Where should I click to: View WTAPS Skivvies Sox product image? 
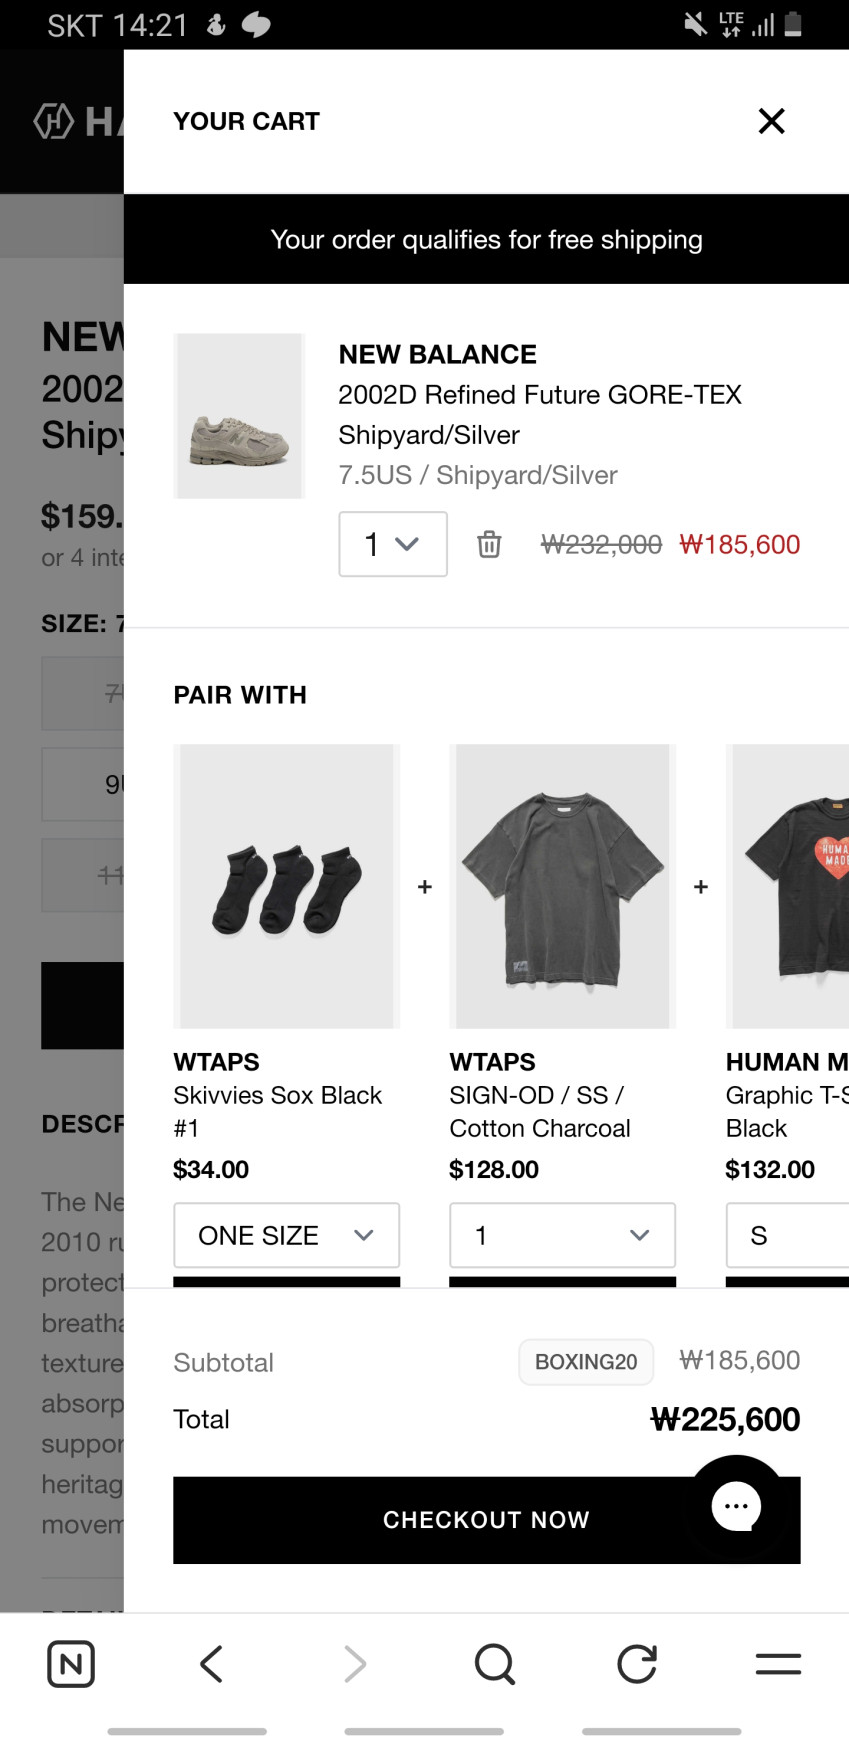pyautogui.click(x=286, y=886)
